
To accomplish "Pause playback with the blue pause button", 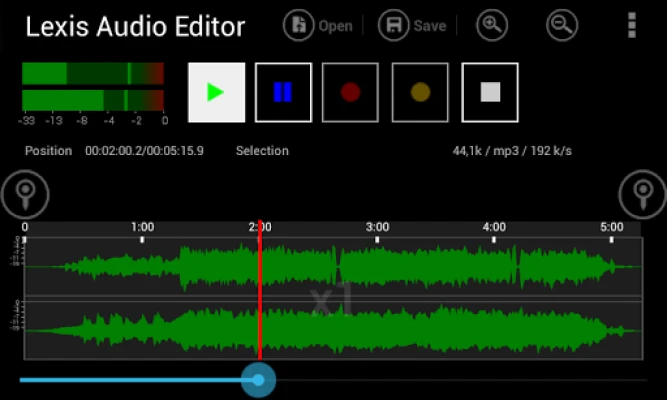I will point(283,92).
